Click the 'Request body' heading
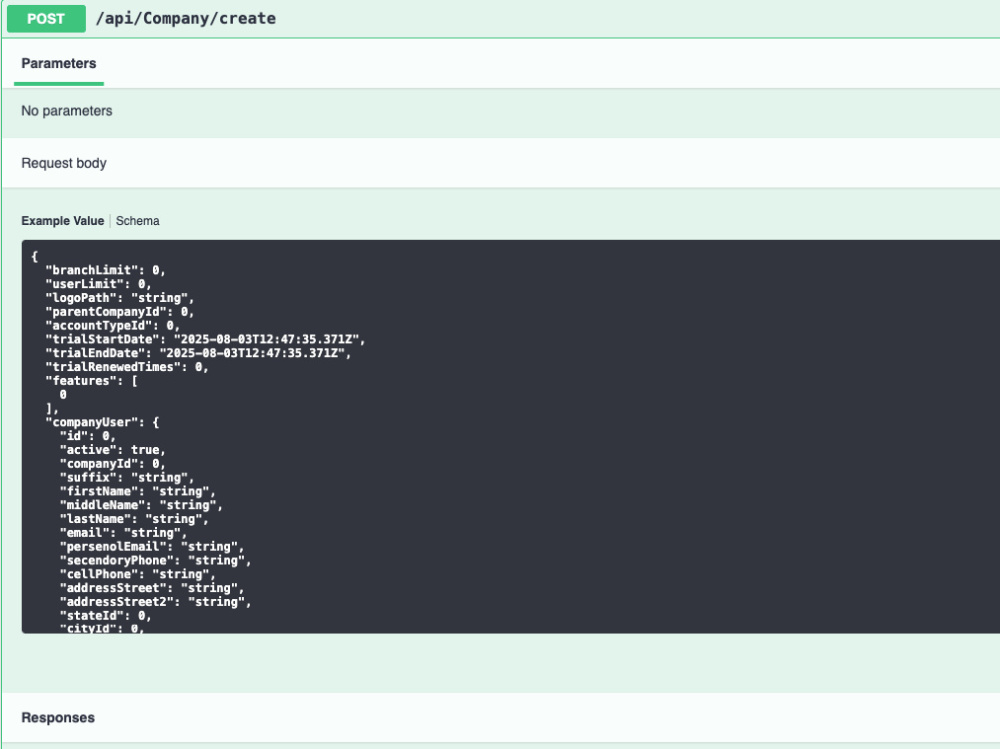Viewport: 1000px width, 749px height. [x=64, y=163]
